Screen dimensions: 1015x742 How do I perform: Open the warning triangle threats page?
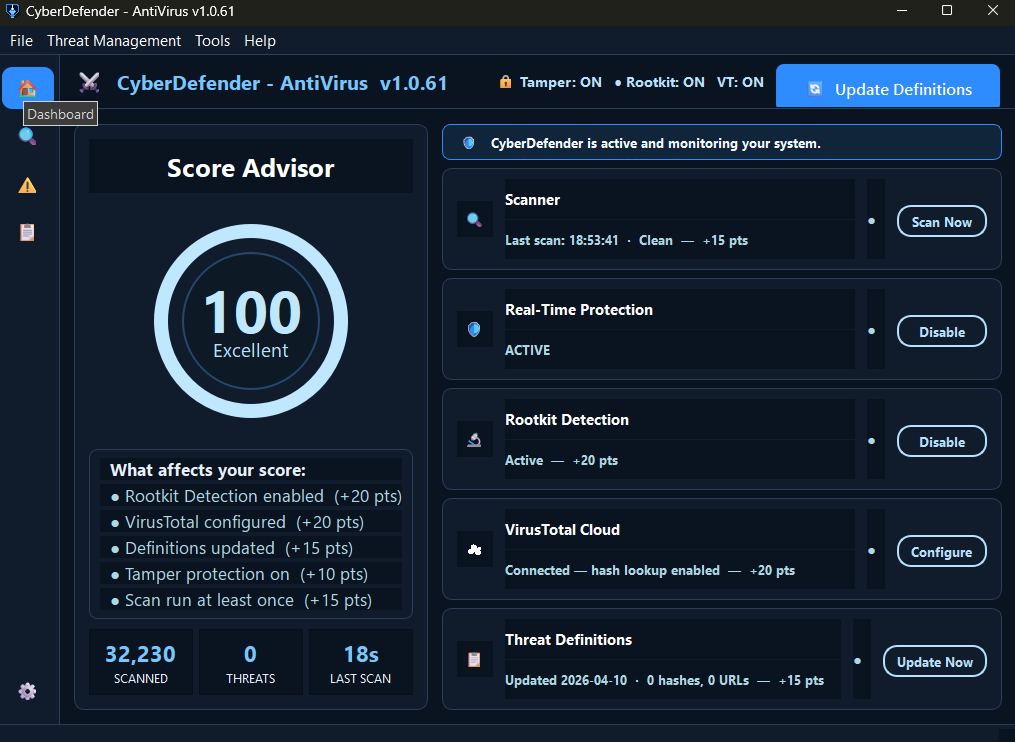click(27, 186)
